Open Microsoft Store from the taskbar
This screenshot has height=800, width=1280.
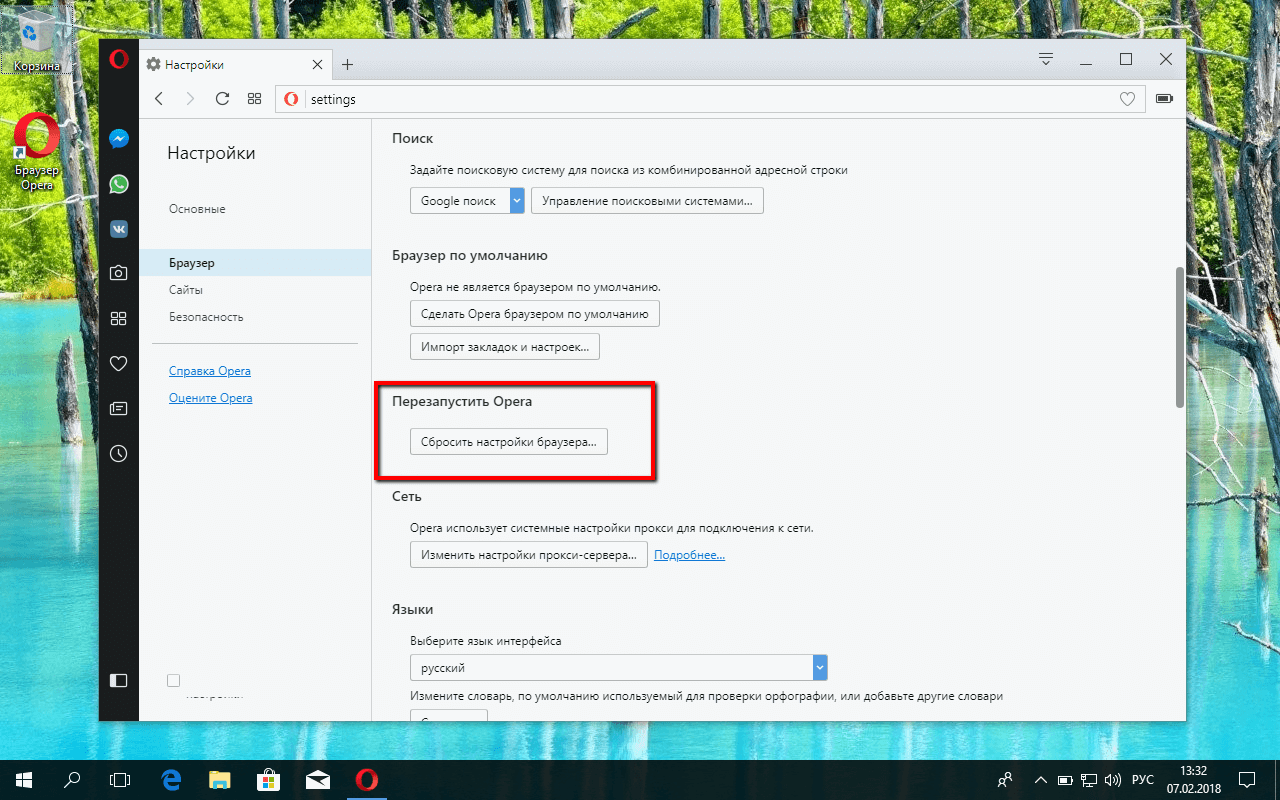pos(269,779)
